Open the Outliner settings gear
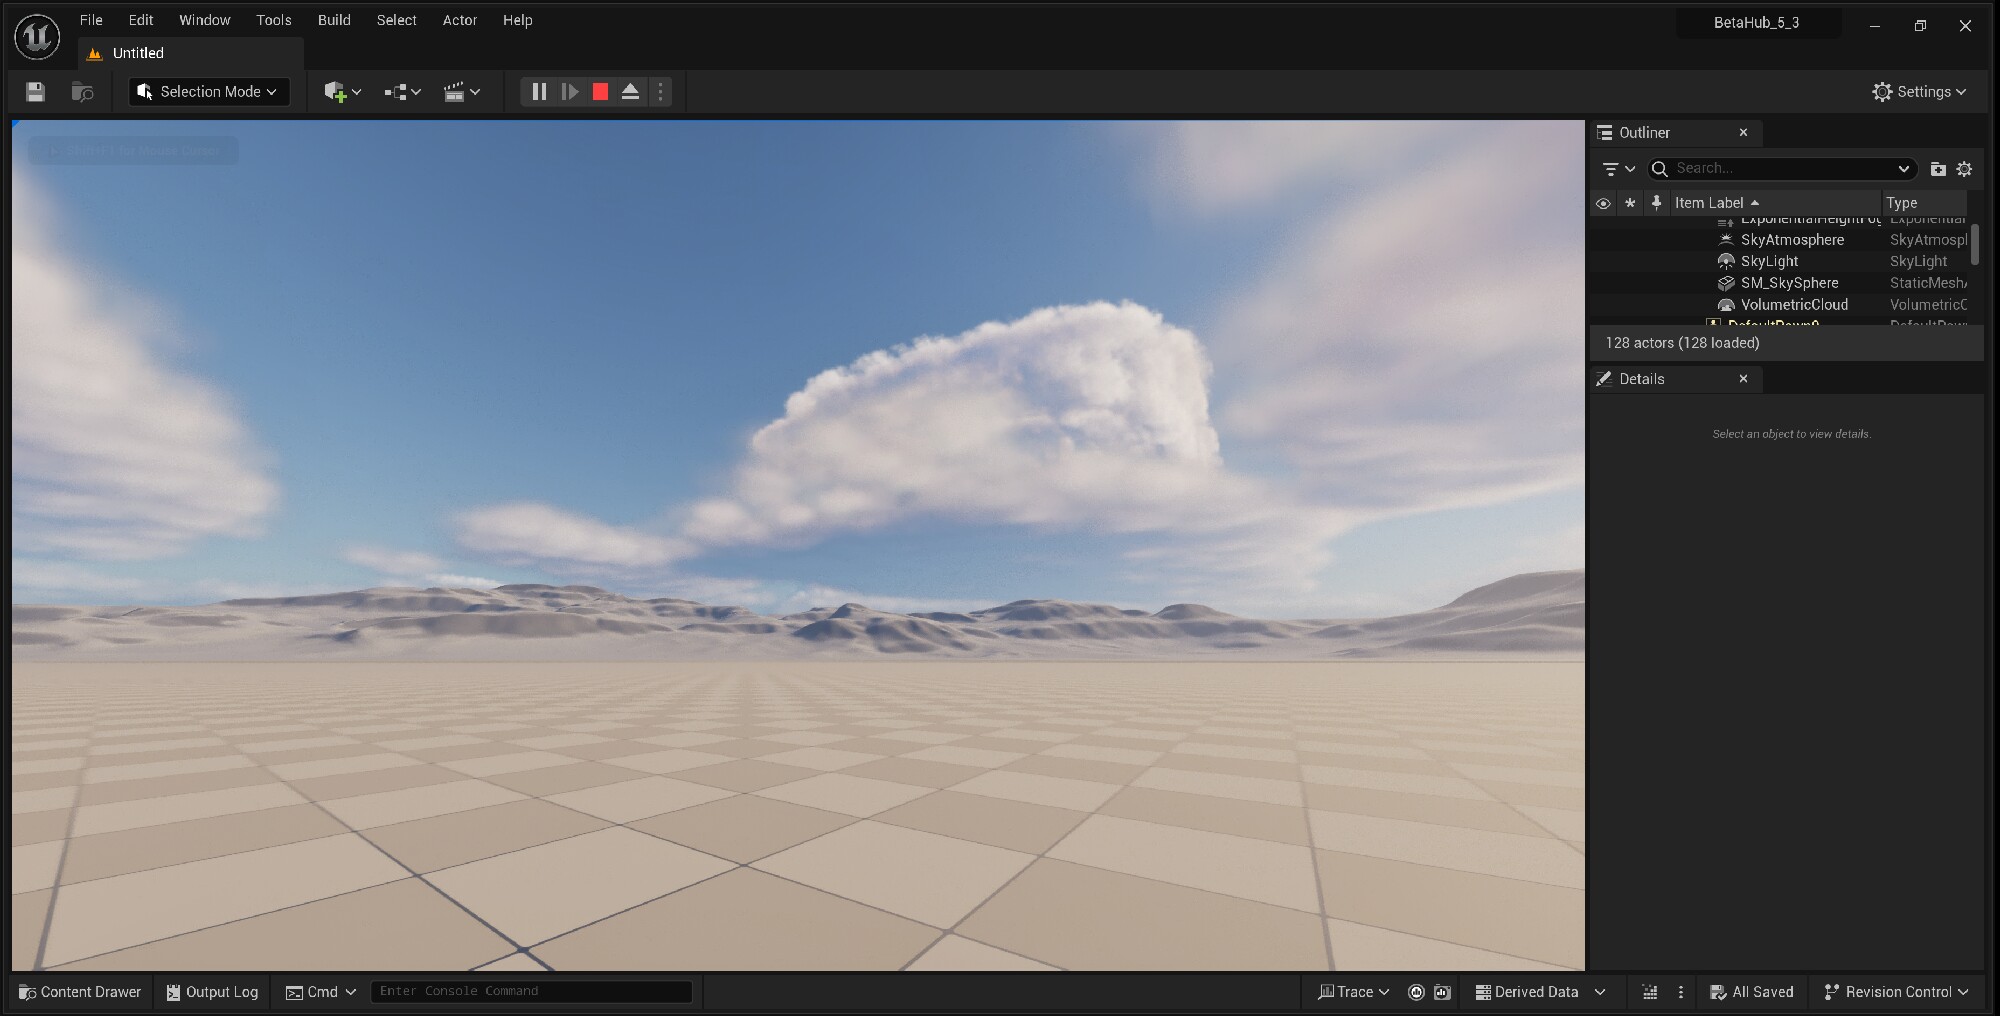The height and width of the screenshot is (1016, 2000). coord(1964,169)
